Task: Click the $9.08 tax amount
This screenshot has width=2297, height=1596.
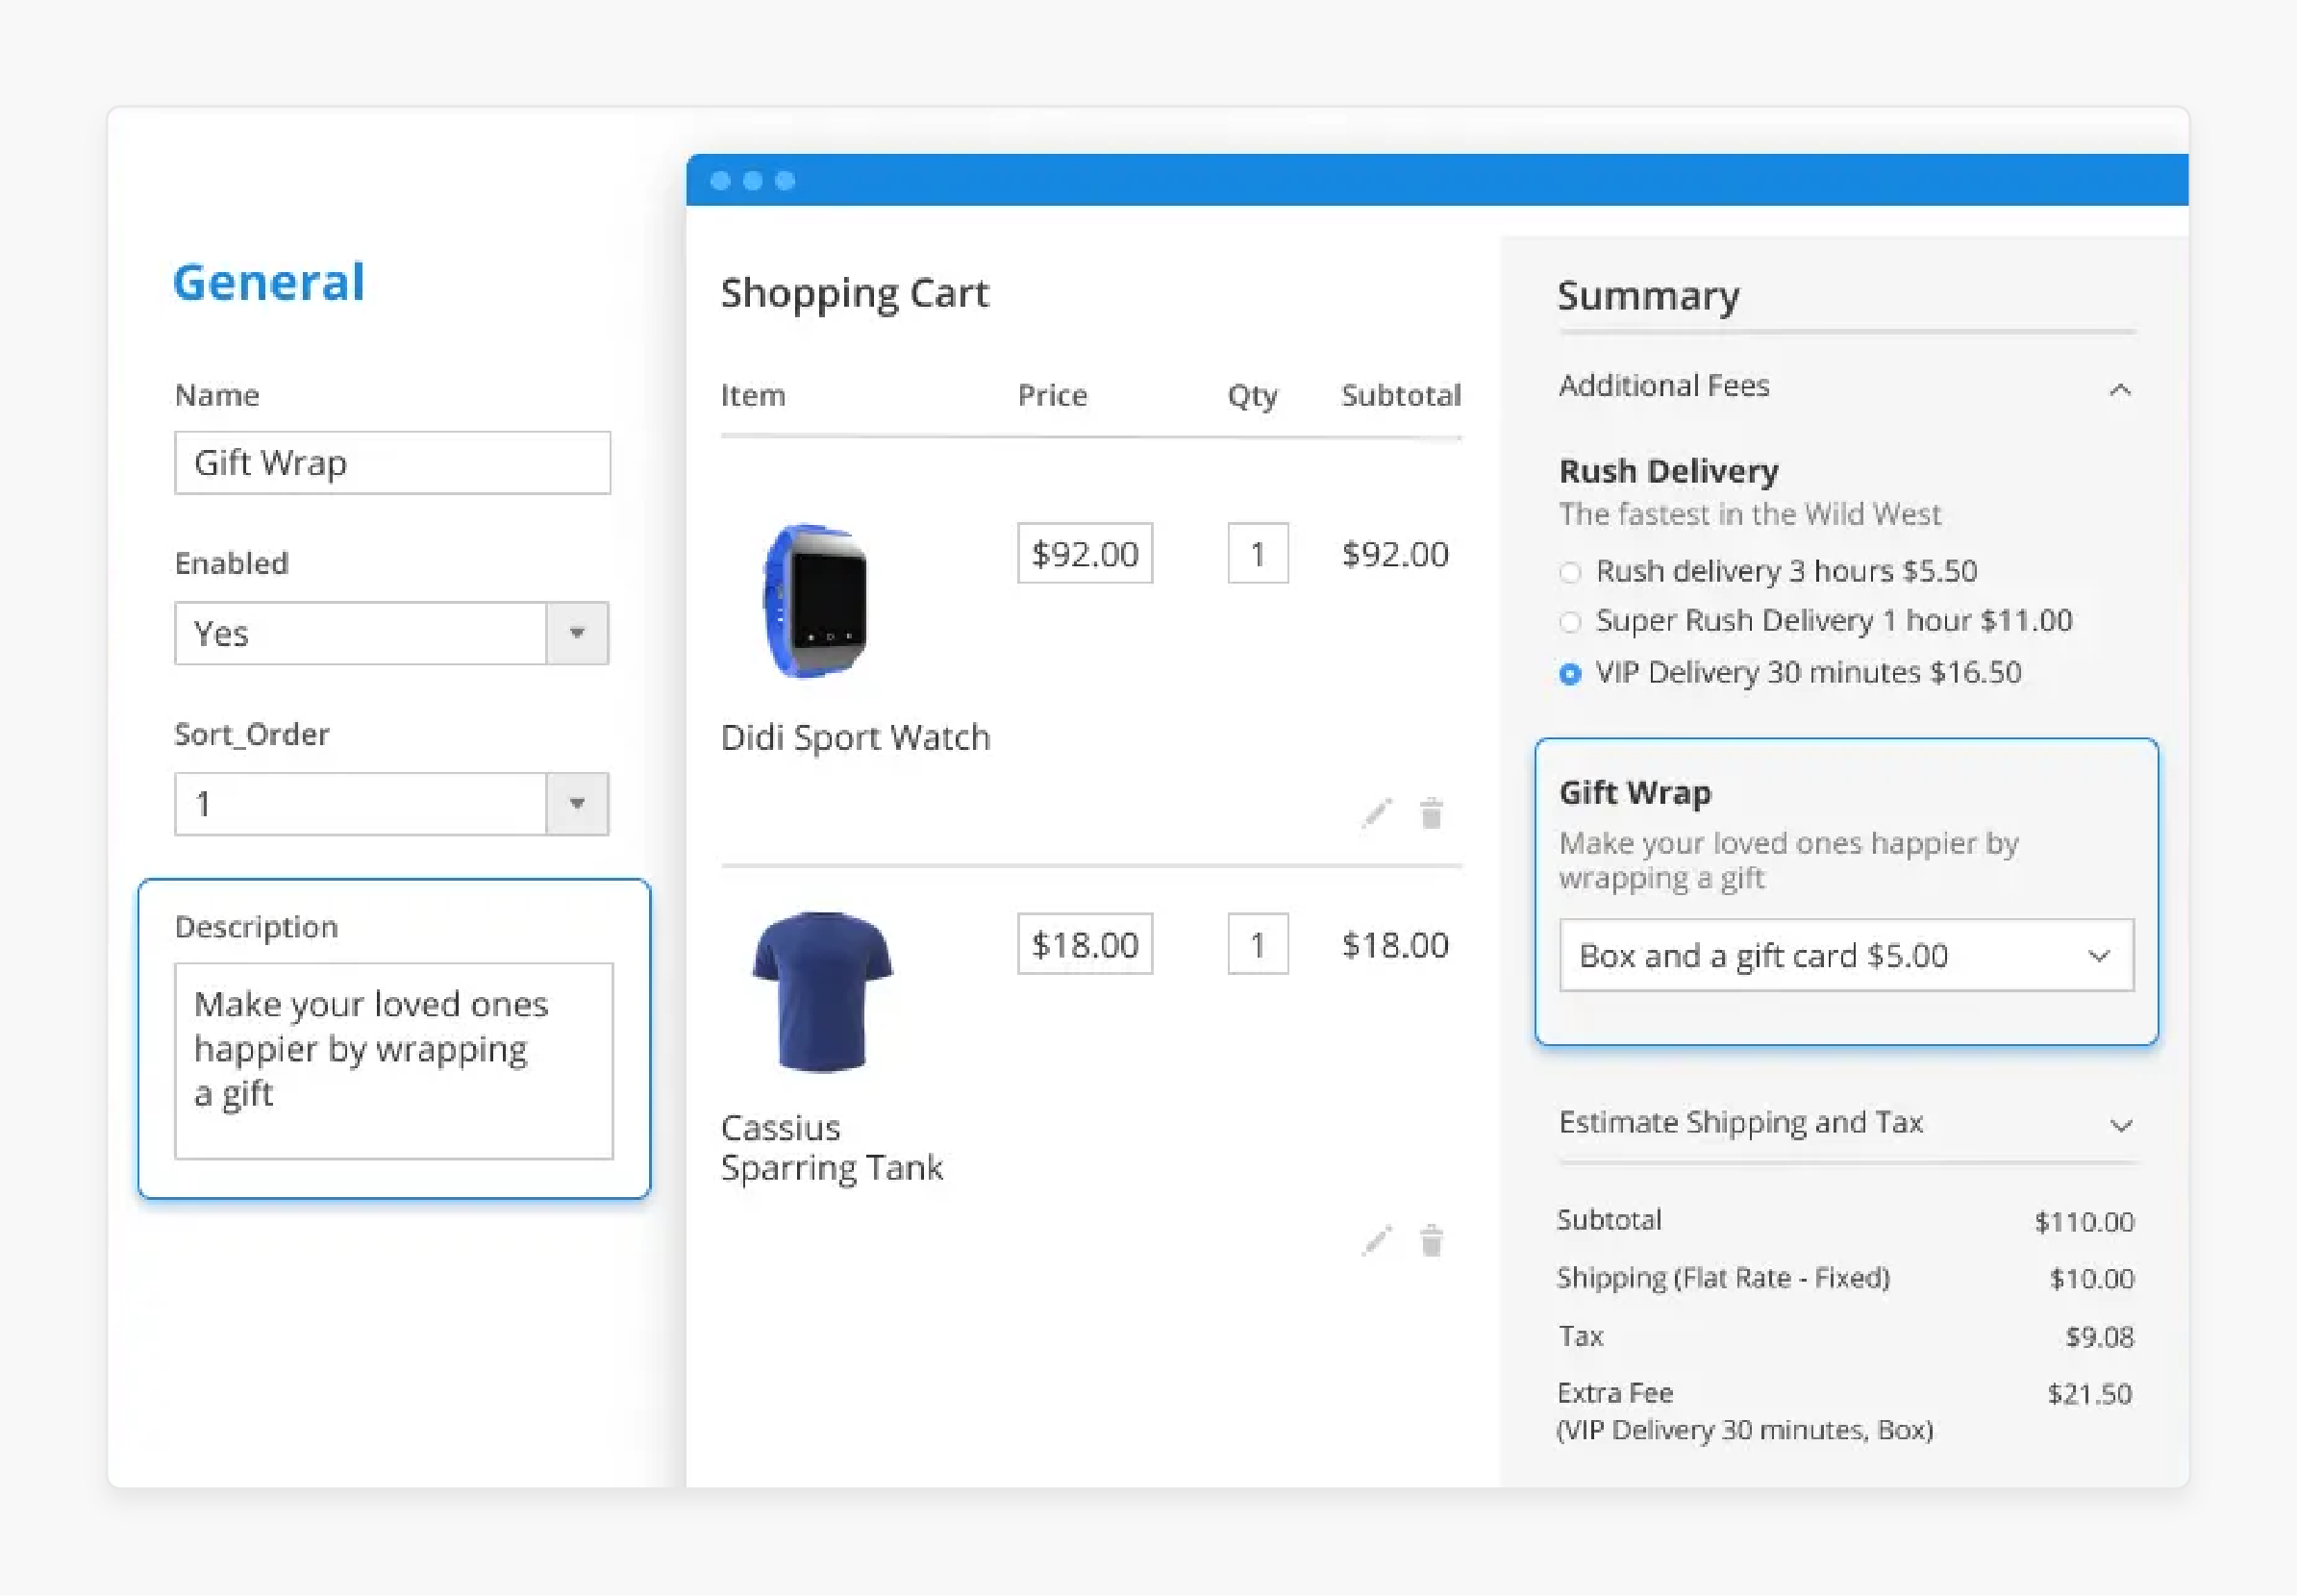Action: (2099, 1337)
